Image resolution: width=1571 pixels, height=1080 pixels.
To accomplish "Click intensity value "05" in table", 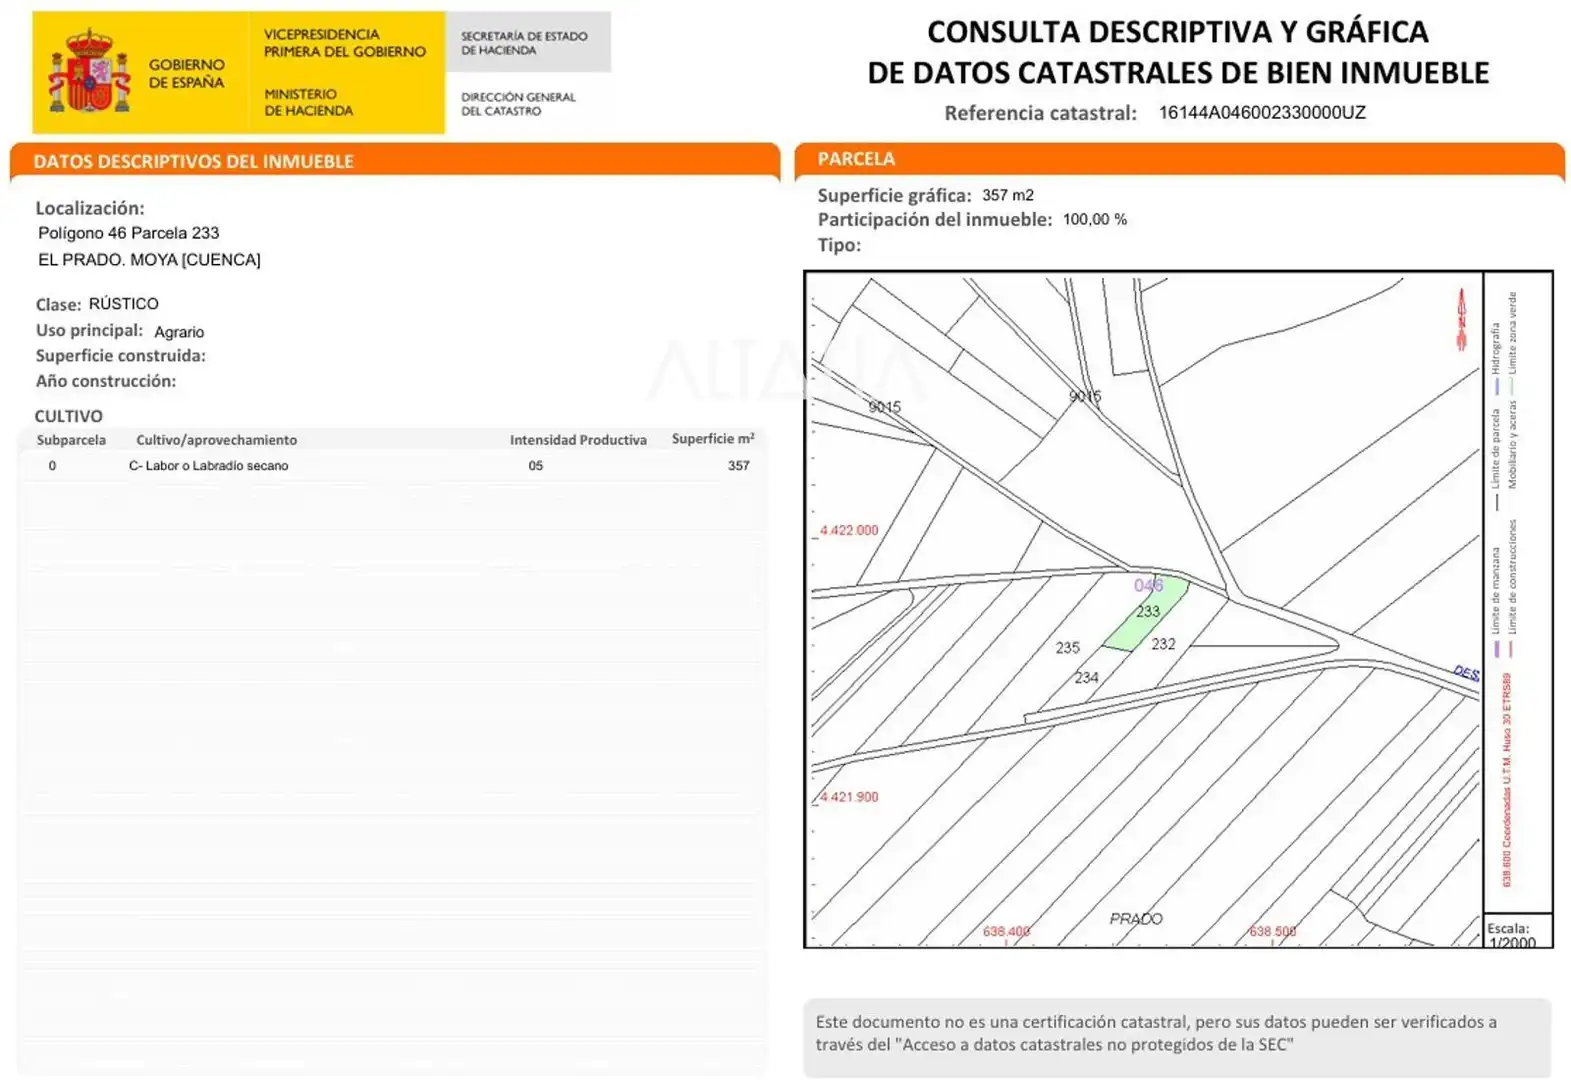I will click(536, 466).
